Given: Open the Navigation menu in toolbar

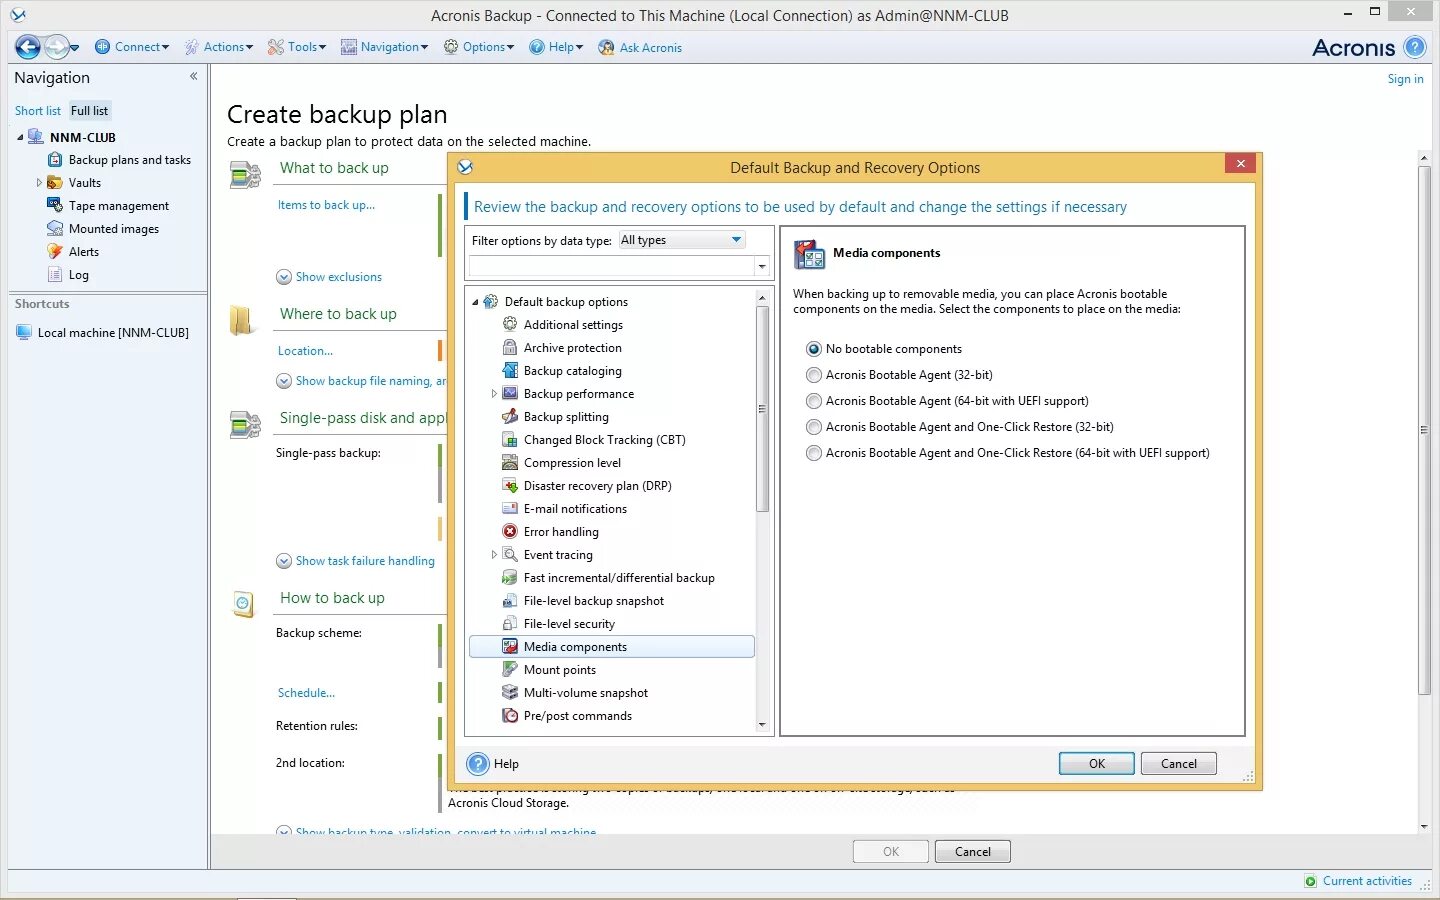Looking at the screenshot, I should pyautogui.click(x=384, y=47).
